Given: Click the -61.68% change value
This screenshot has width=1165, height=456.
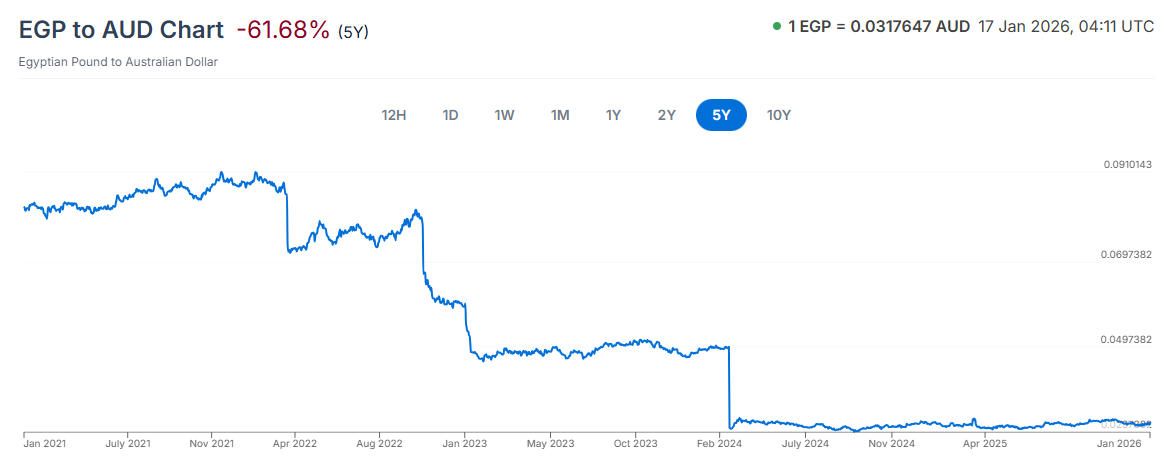Looking at the screenshot, I should (283, 30).
